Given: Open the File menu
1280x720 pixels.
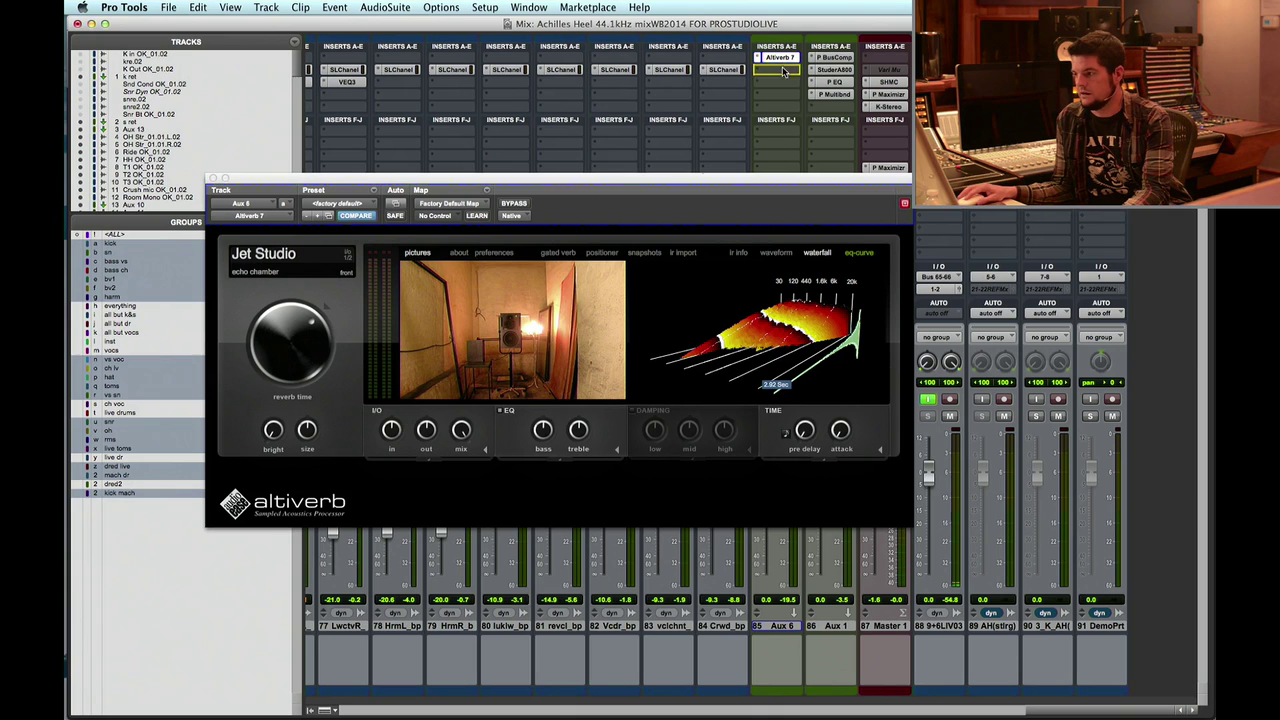Looking at the screenshot, I should pos(169,7).
